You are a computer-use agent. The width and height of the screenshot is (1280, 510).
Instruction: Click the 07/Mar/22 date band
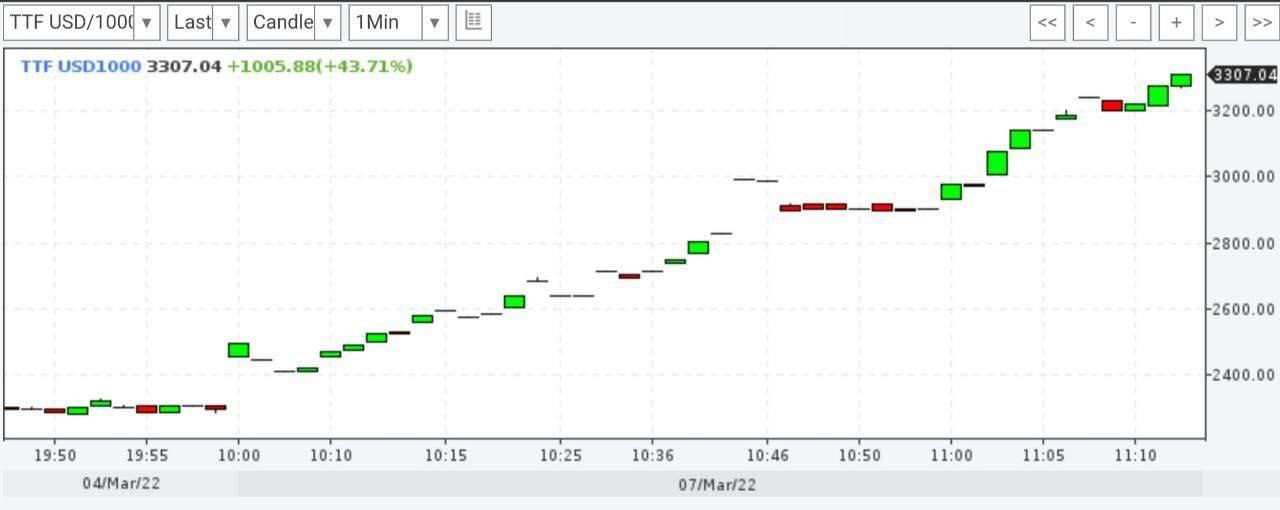click(x=721, y=484)
